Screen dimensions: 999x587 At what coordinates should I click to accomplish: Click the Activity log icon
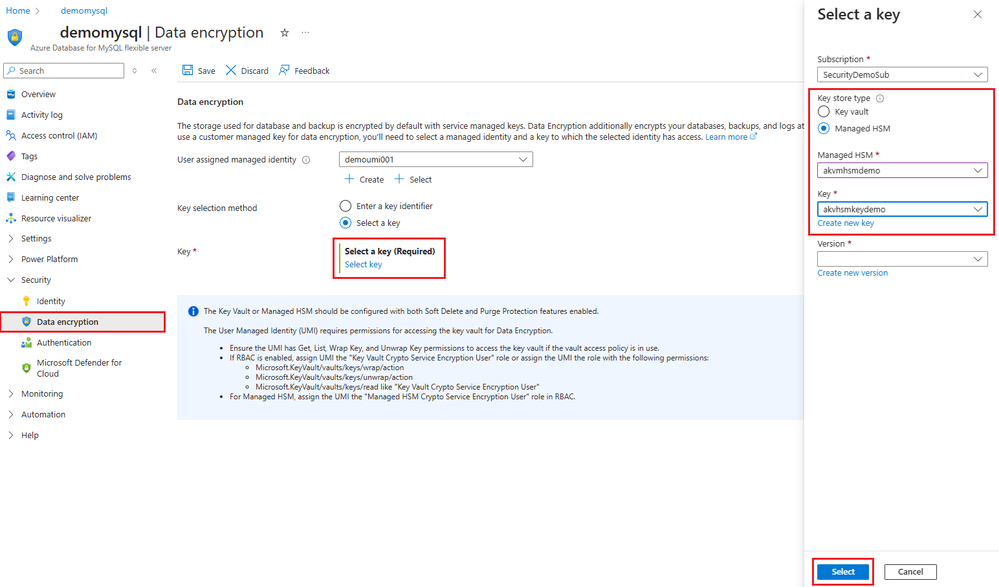[x=11, y=115]
